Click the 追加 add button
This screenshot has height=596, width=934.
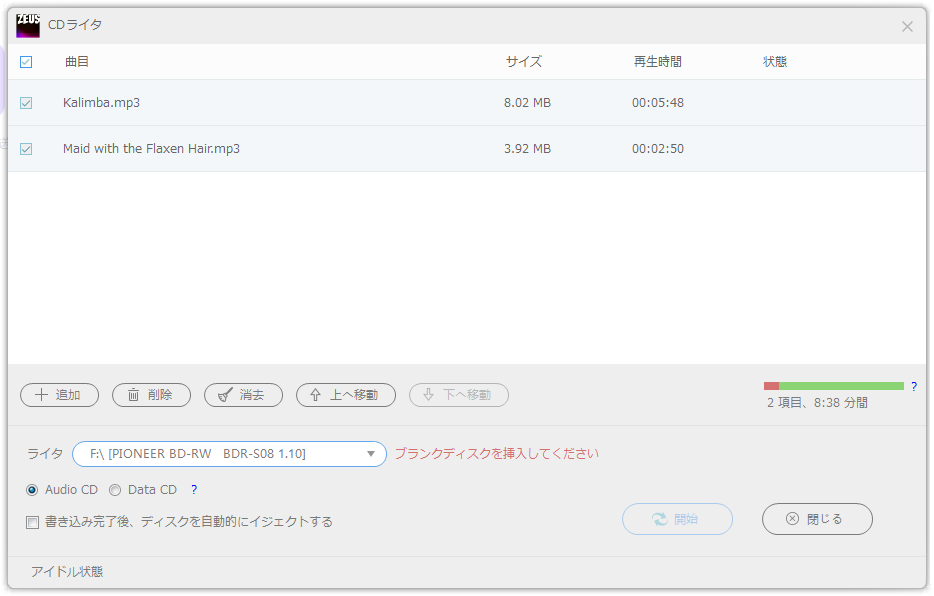pyautogui.click(x=60, y=395)
